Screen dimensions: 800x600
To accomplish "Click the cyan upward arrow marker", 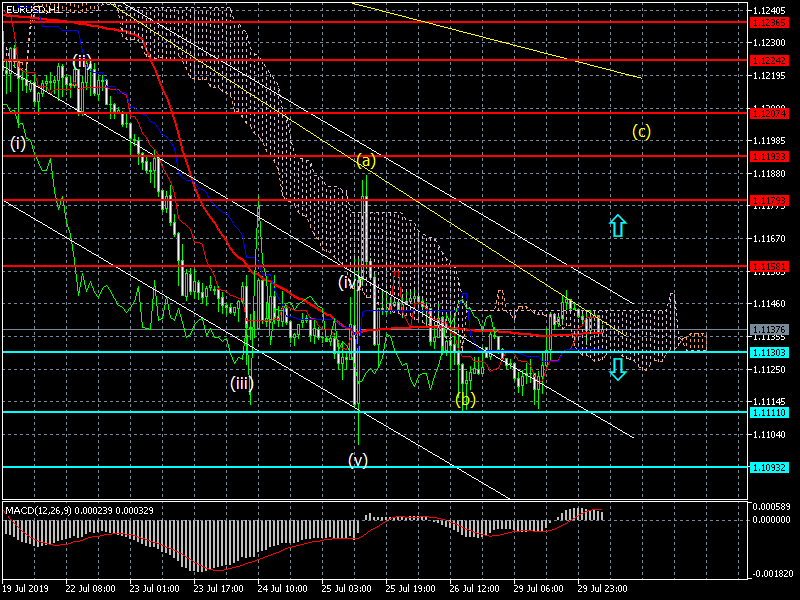I will (618, 226).
